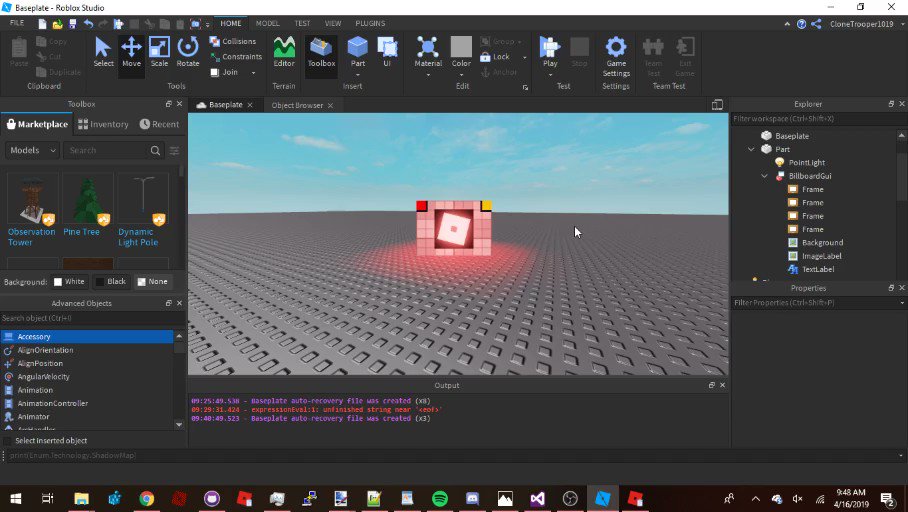
Task: Show the Toolbox Recent tab
Action: pyautogui.click(x=159, y=124)
